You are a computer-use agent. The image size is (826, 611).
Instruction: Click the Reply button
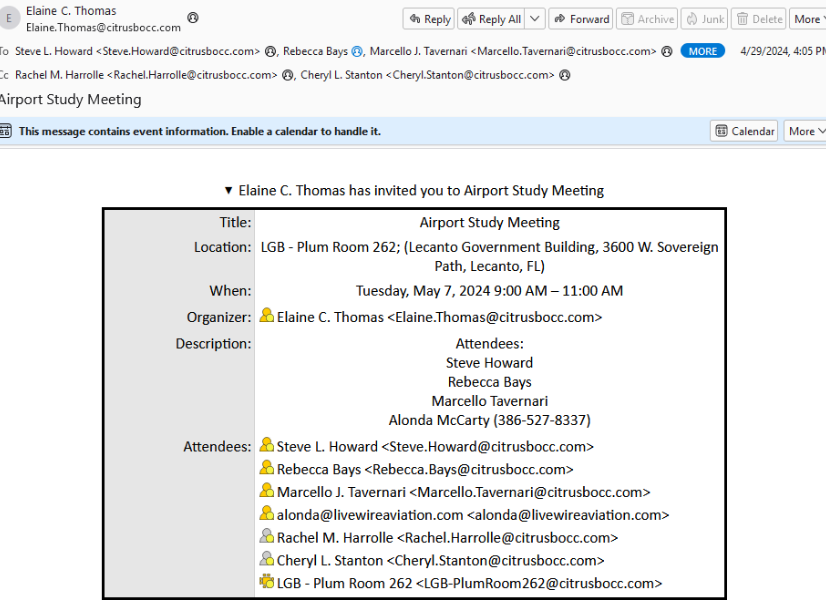(428, 19)
